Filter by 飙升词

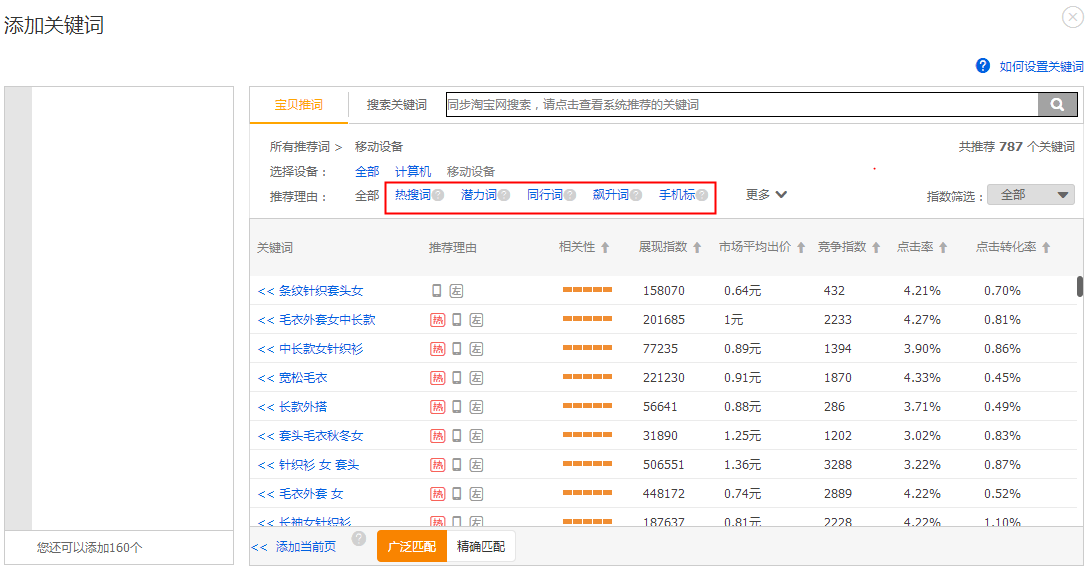(610, 194)
